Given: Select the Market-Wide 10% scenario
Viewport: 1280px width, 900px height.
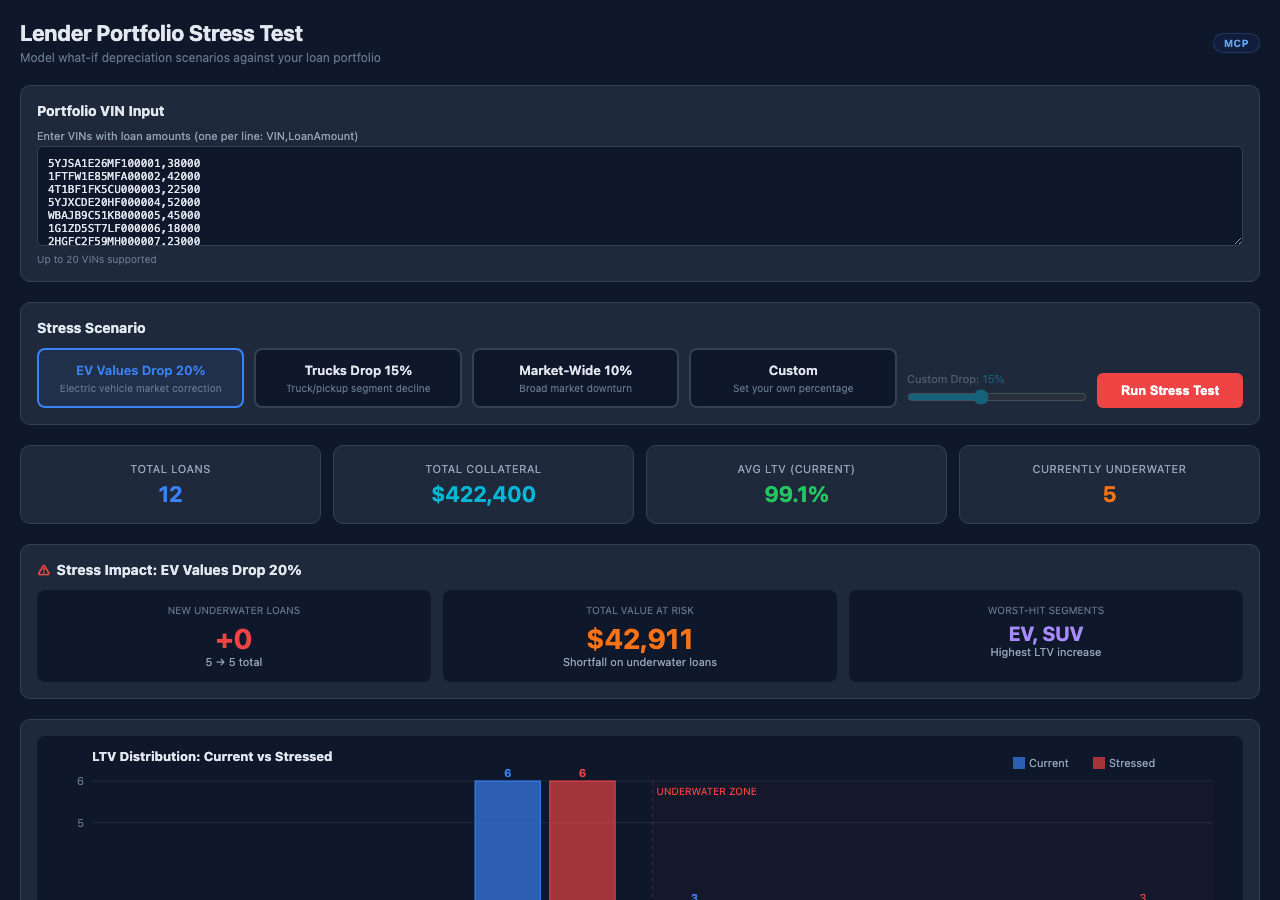Looking at the screenshot, I should [x=575, y=378].
